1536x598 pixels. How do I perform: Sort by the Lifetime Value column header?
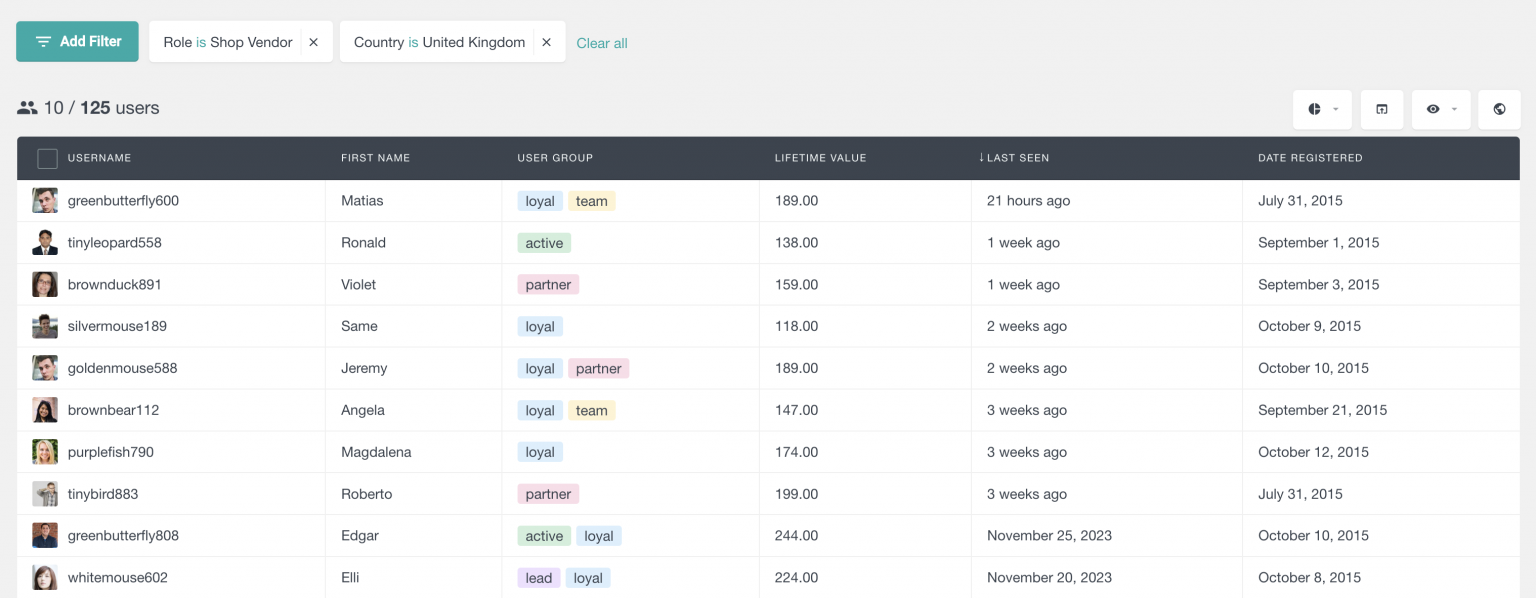[820, 158]
